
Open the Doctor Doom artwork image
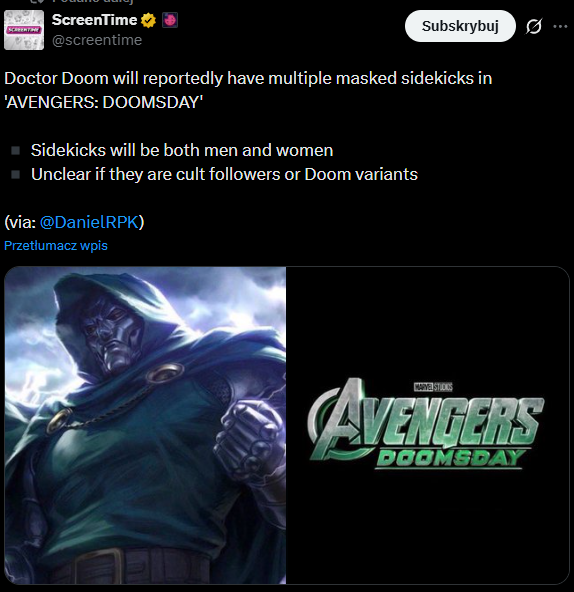coord(145,426)
